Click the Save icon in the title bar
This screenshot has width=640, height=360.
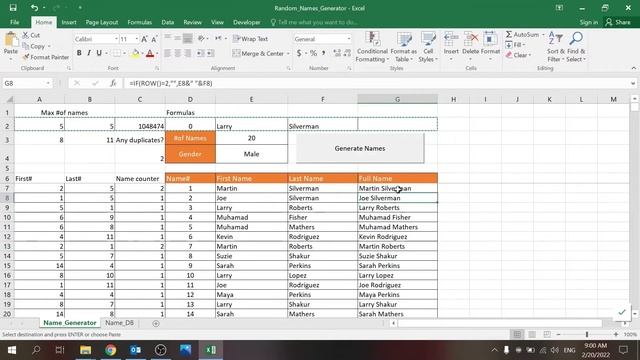coord(13,8)
